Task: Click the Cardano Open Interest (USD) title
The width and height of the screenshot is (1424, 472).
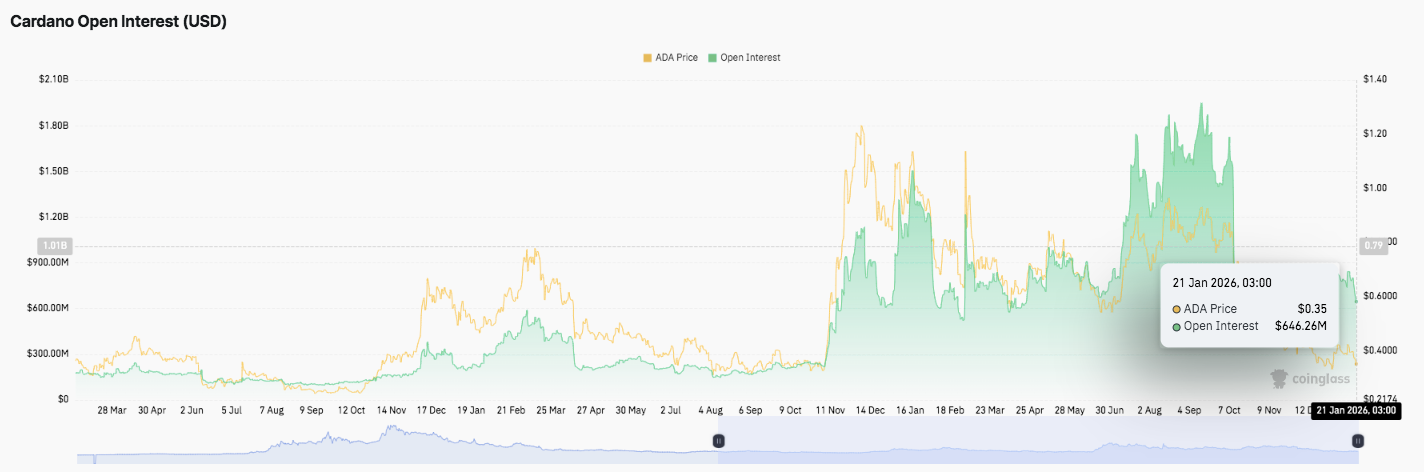Action: (118, 22)
